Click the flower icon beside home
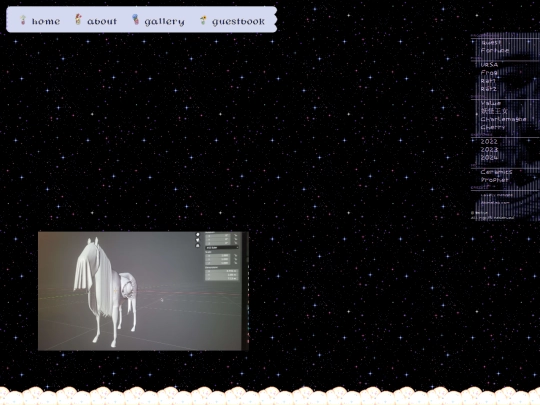Screen dimensions: 540x405 tap(23, 20)
